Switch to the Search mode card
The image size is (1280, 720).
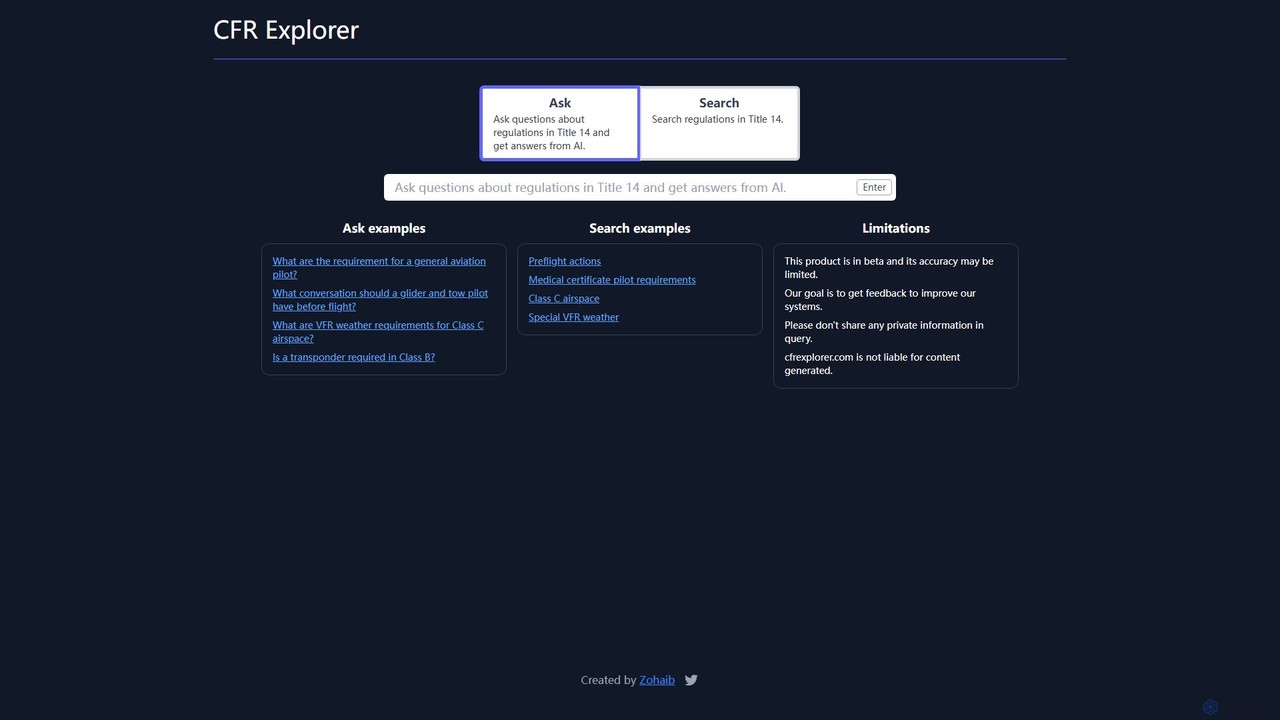pos(719,123)
